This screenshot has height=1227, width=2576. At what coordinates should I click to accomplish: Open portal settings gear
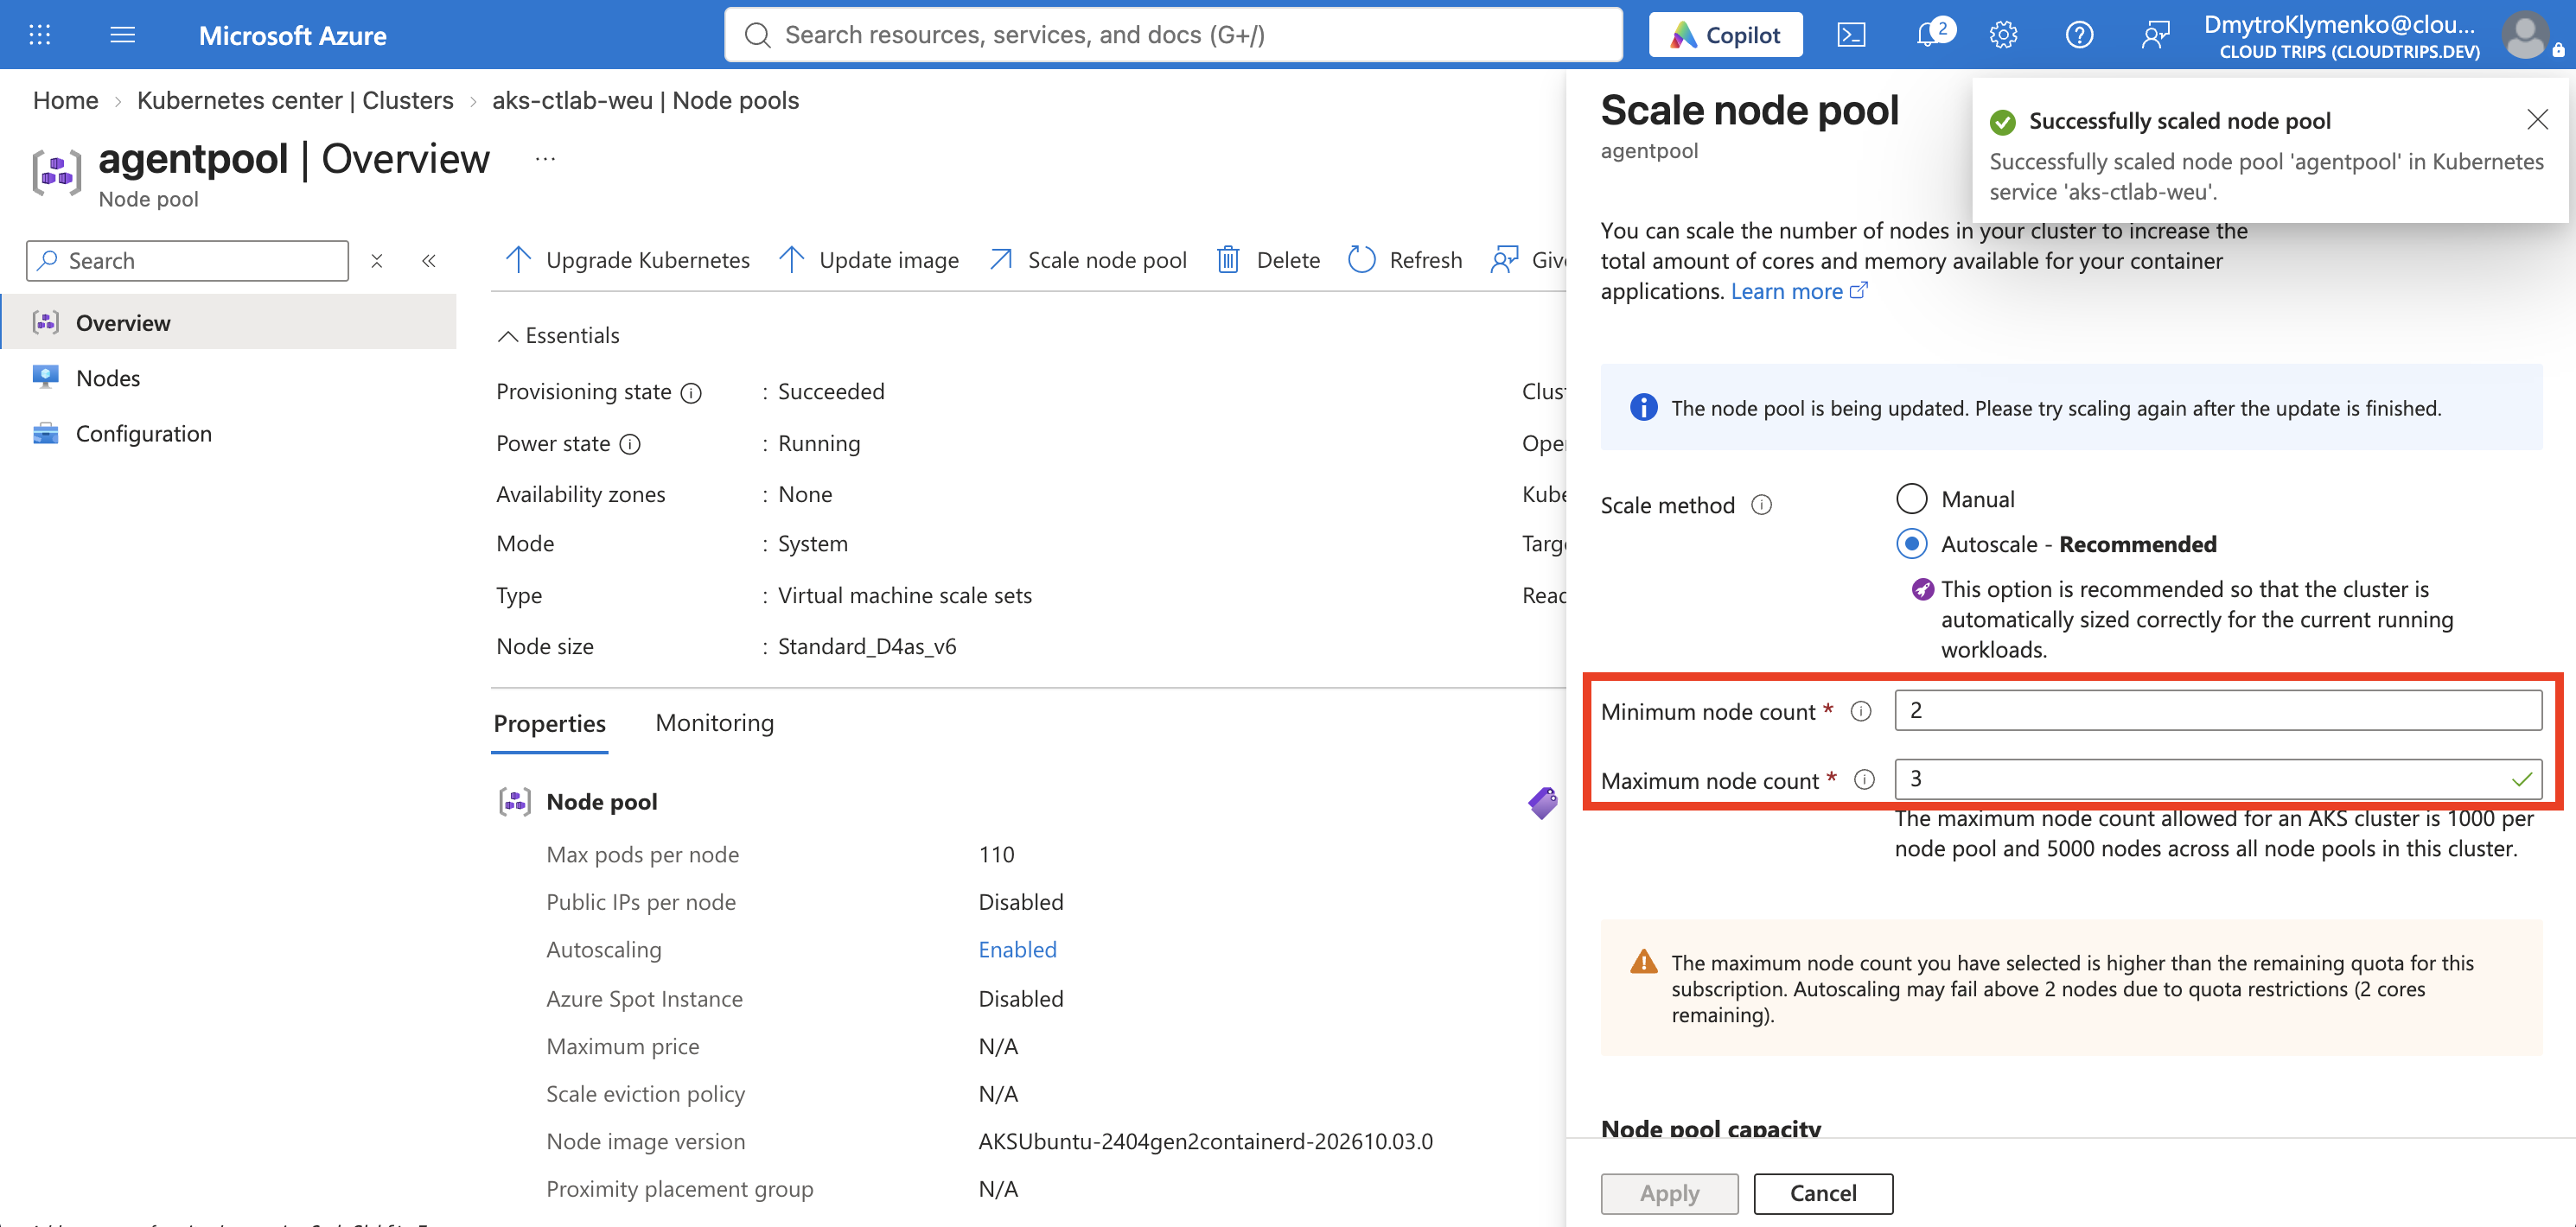click(2003, 35)
